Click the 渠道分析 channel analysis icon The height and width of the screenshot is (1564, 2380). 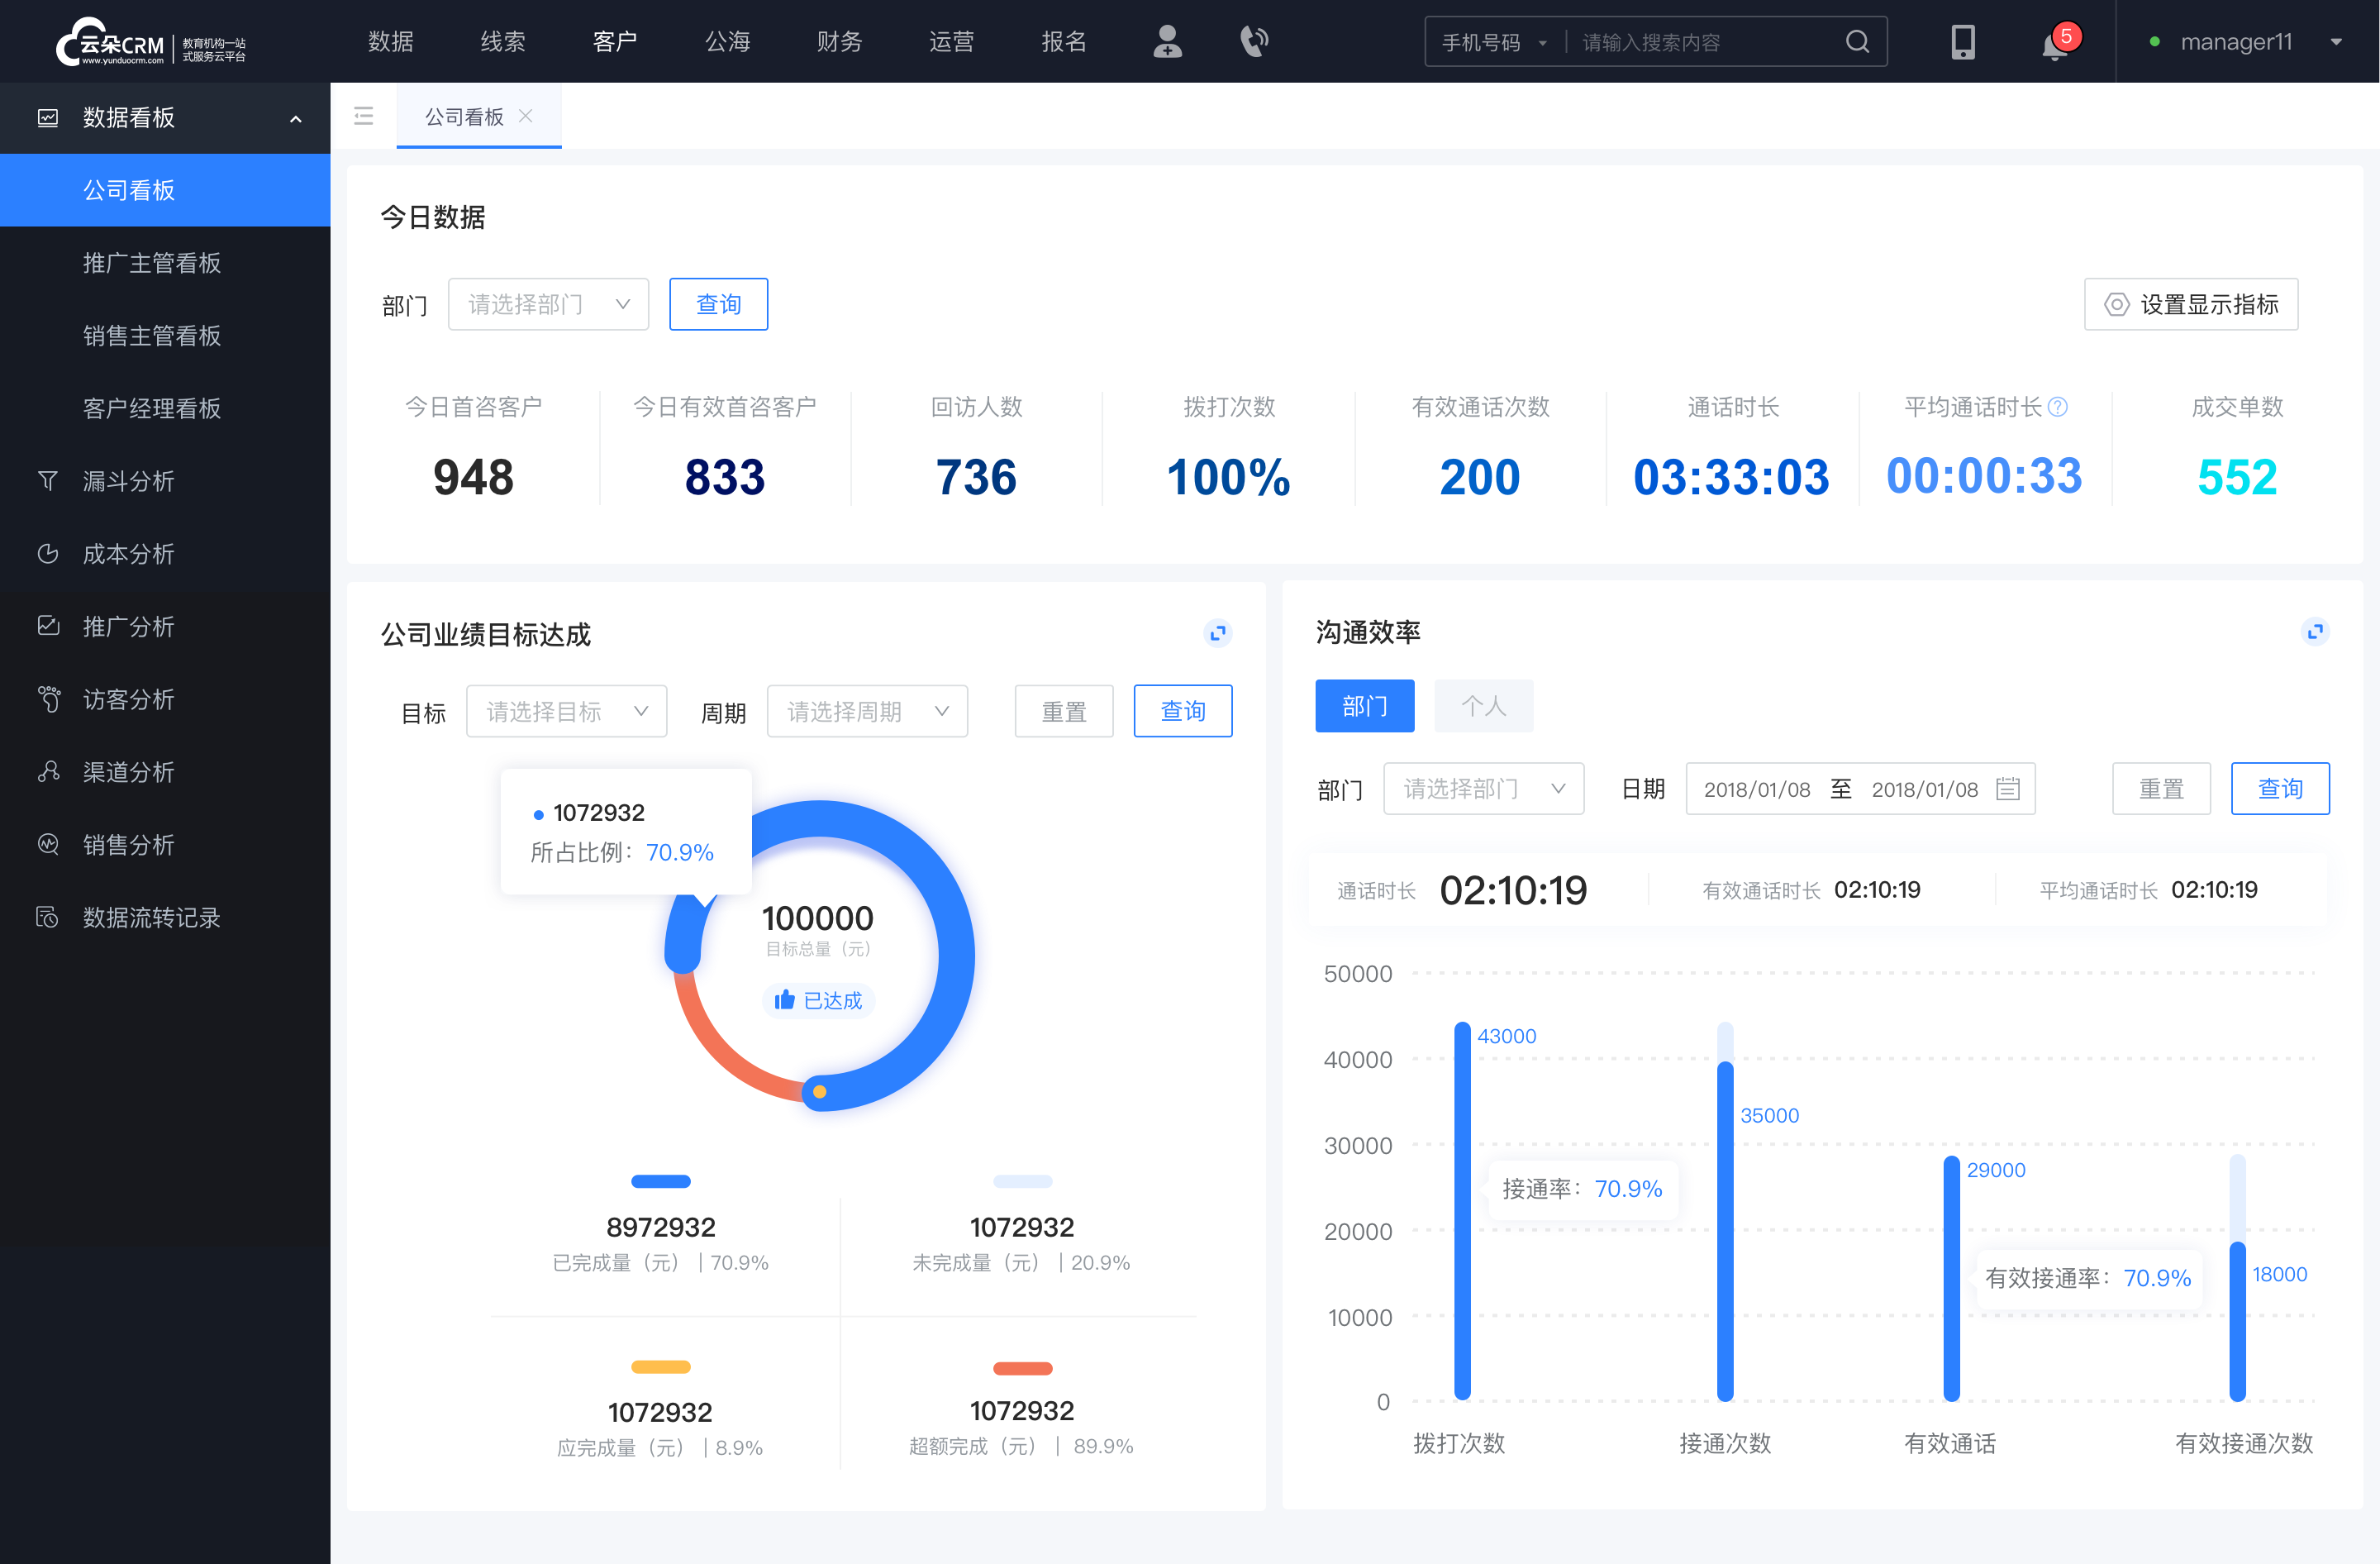pos(47,768)
